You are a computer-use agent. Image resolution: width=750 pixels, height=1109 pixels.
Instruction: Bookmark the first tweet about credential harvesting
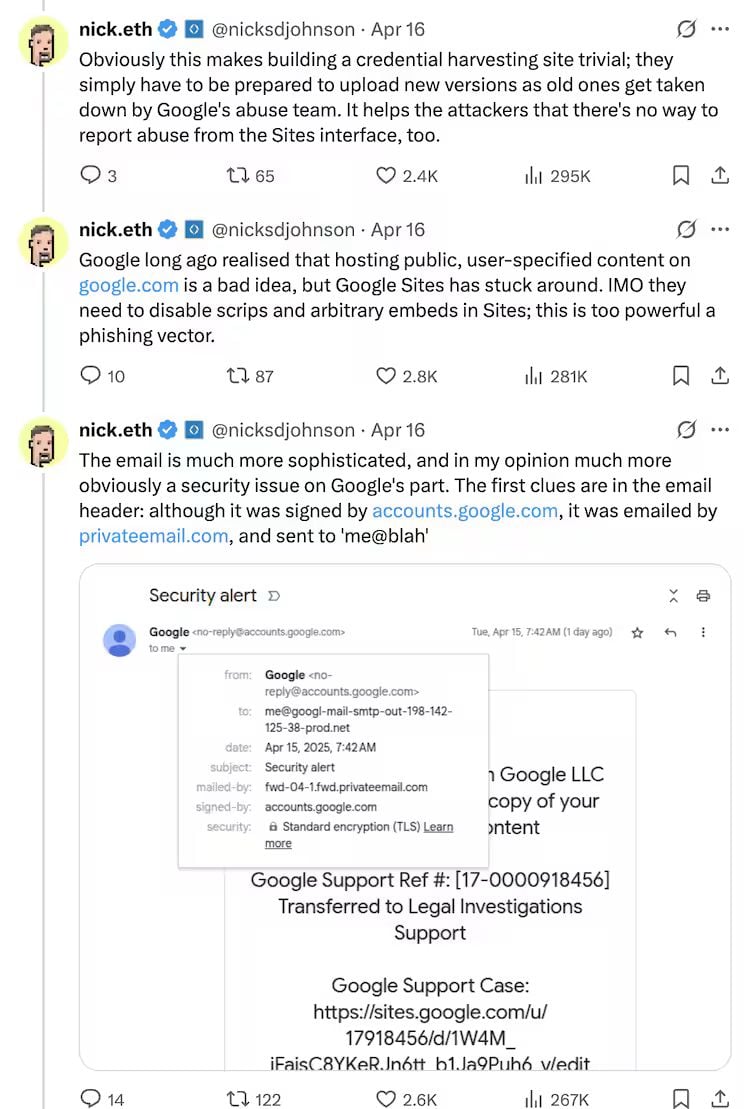[x=681, y=175]
